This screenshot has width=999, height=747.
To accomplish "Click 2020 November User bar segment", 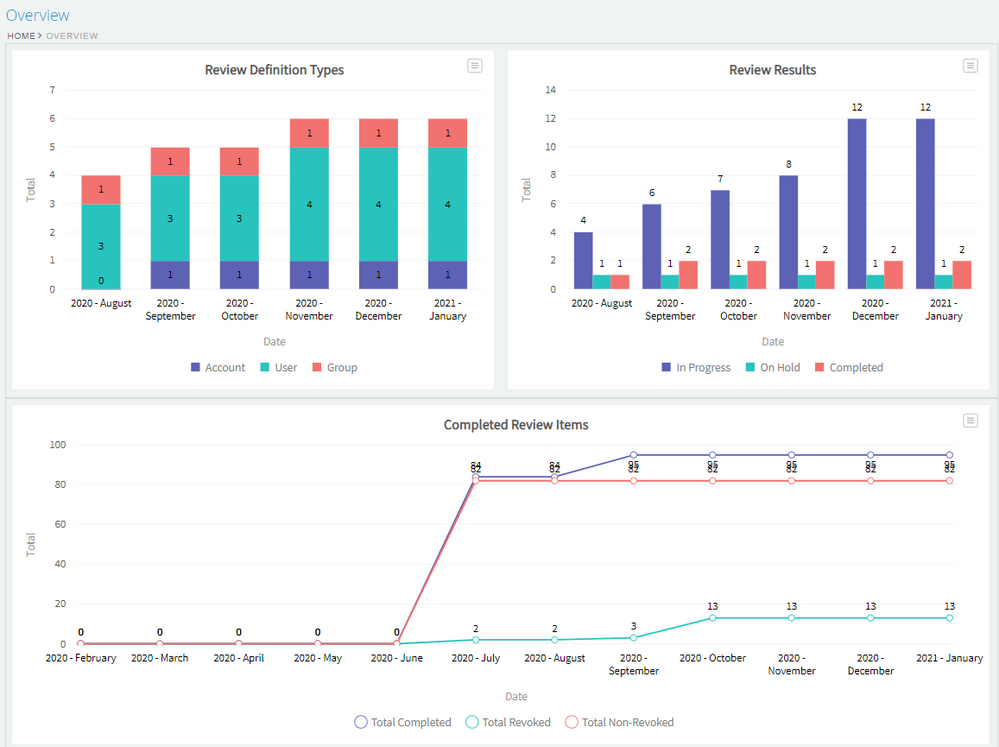I will click(x=309, y=204).
